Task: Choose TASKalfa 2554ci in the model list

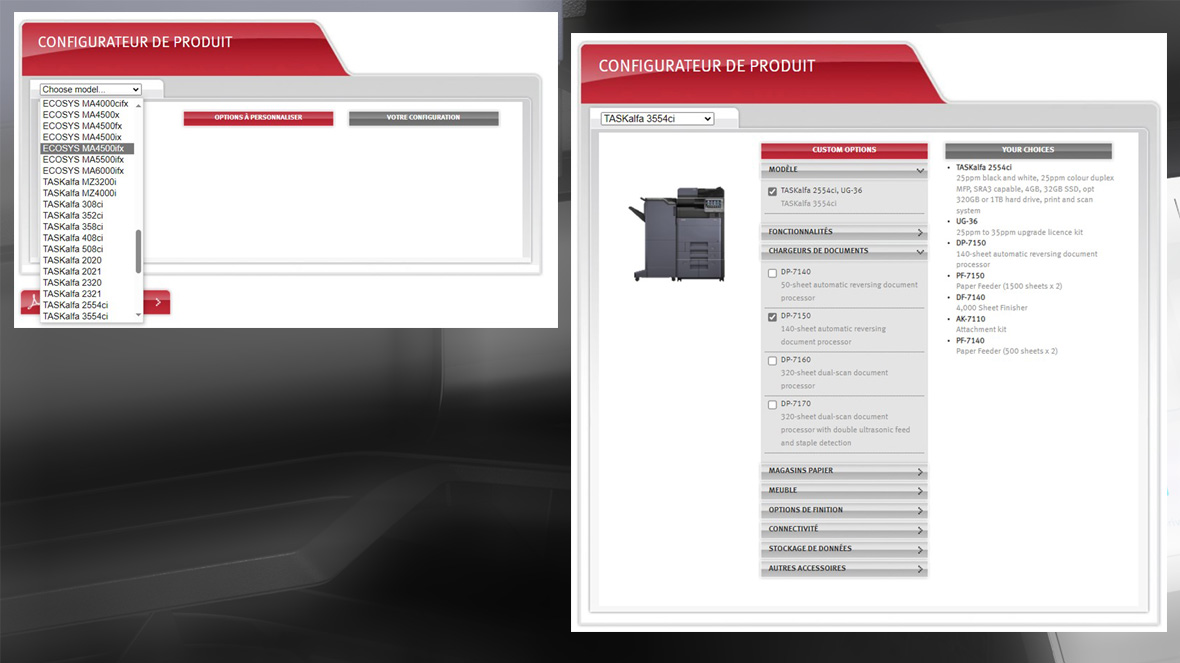Action: (x=76, y=305)
